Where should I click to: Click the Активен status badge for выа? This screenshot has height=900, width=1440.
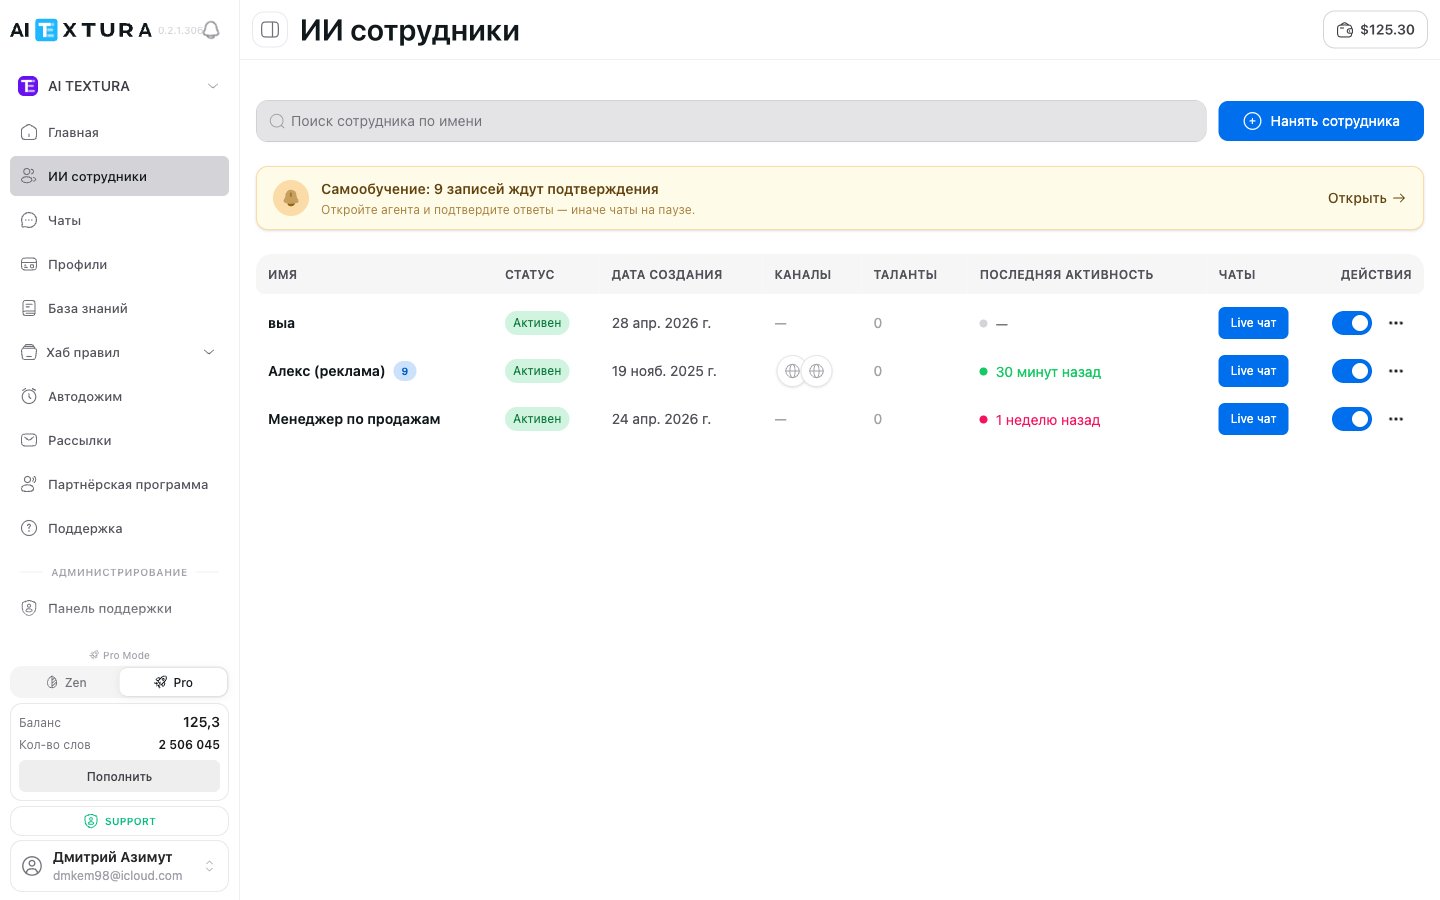coord(537,323)
